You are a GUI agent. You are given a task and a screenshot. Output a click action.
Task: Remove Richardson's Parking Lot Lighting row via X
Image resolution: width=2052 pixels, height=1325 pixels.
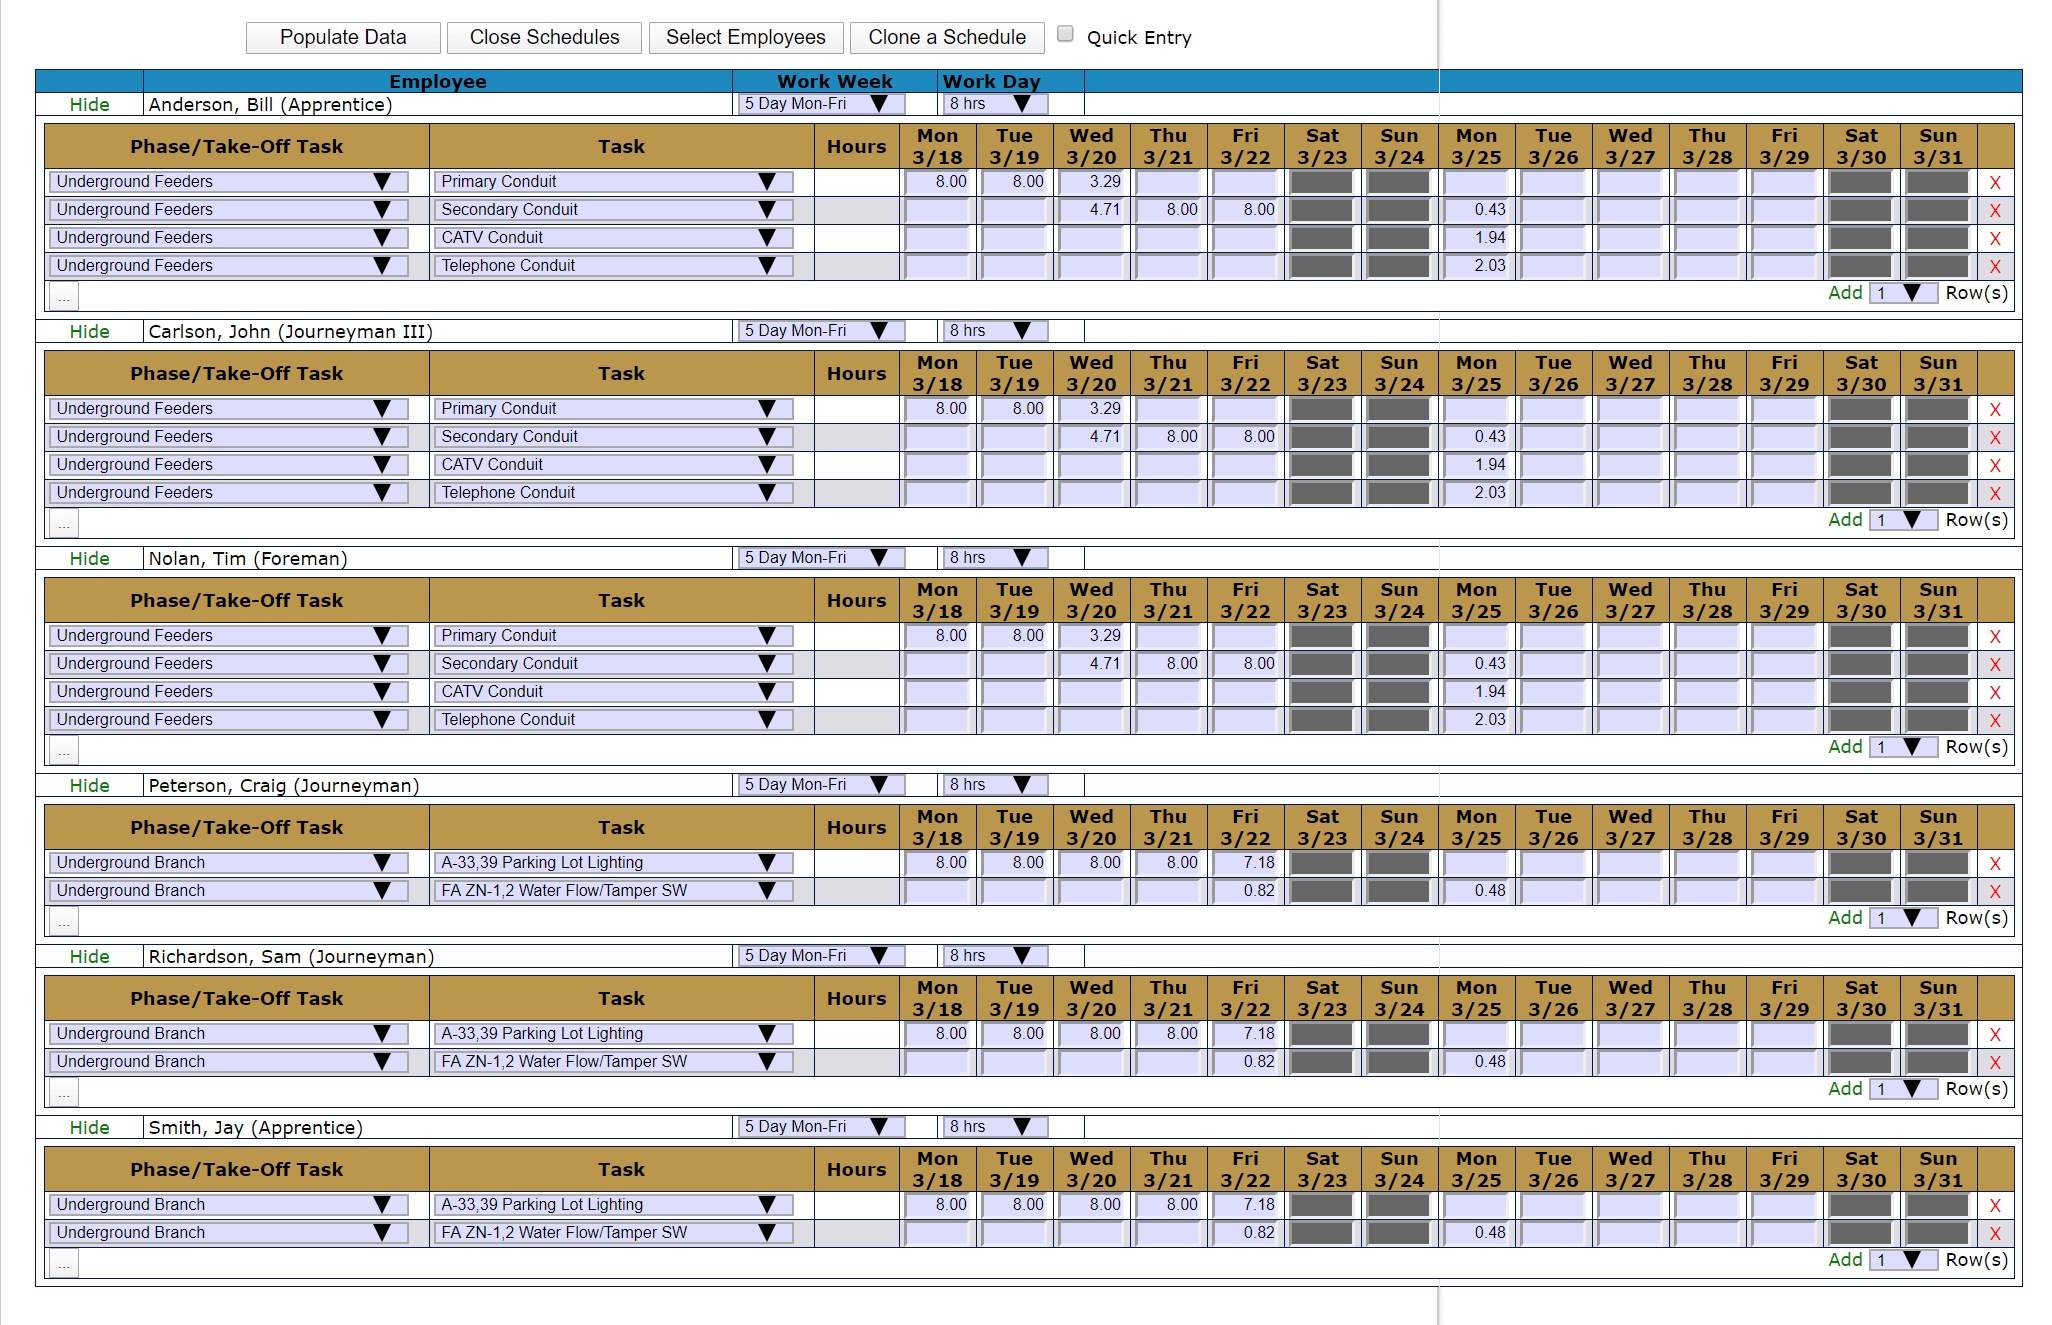click(x=1995, y=1034)
